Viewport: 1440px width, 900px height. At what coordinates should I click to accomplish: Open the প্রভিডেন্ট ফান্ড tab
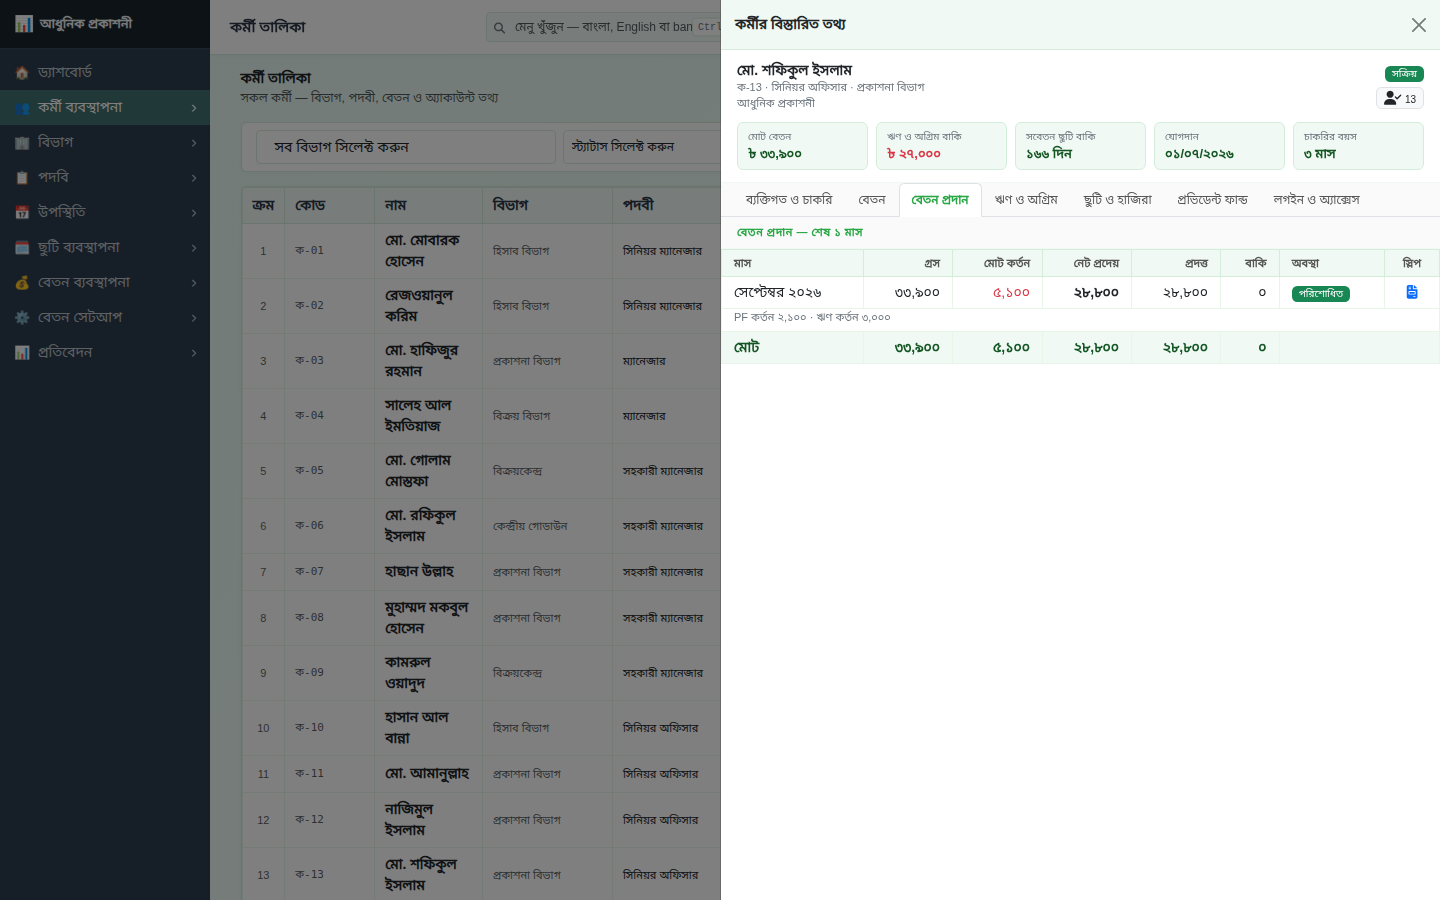coord(1212,200)
